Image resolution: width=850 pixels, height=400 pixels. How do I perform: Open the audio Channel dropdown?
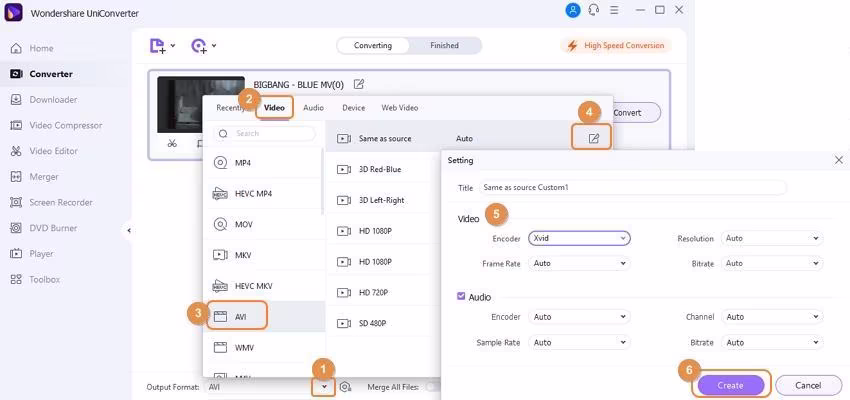point(772,317)
